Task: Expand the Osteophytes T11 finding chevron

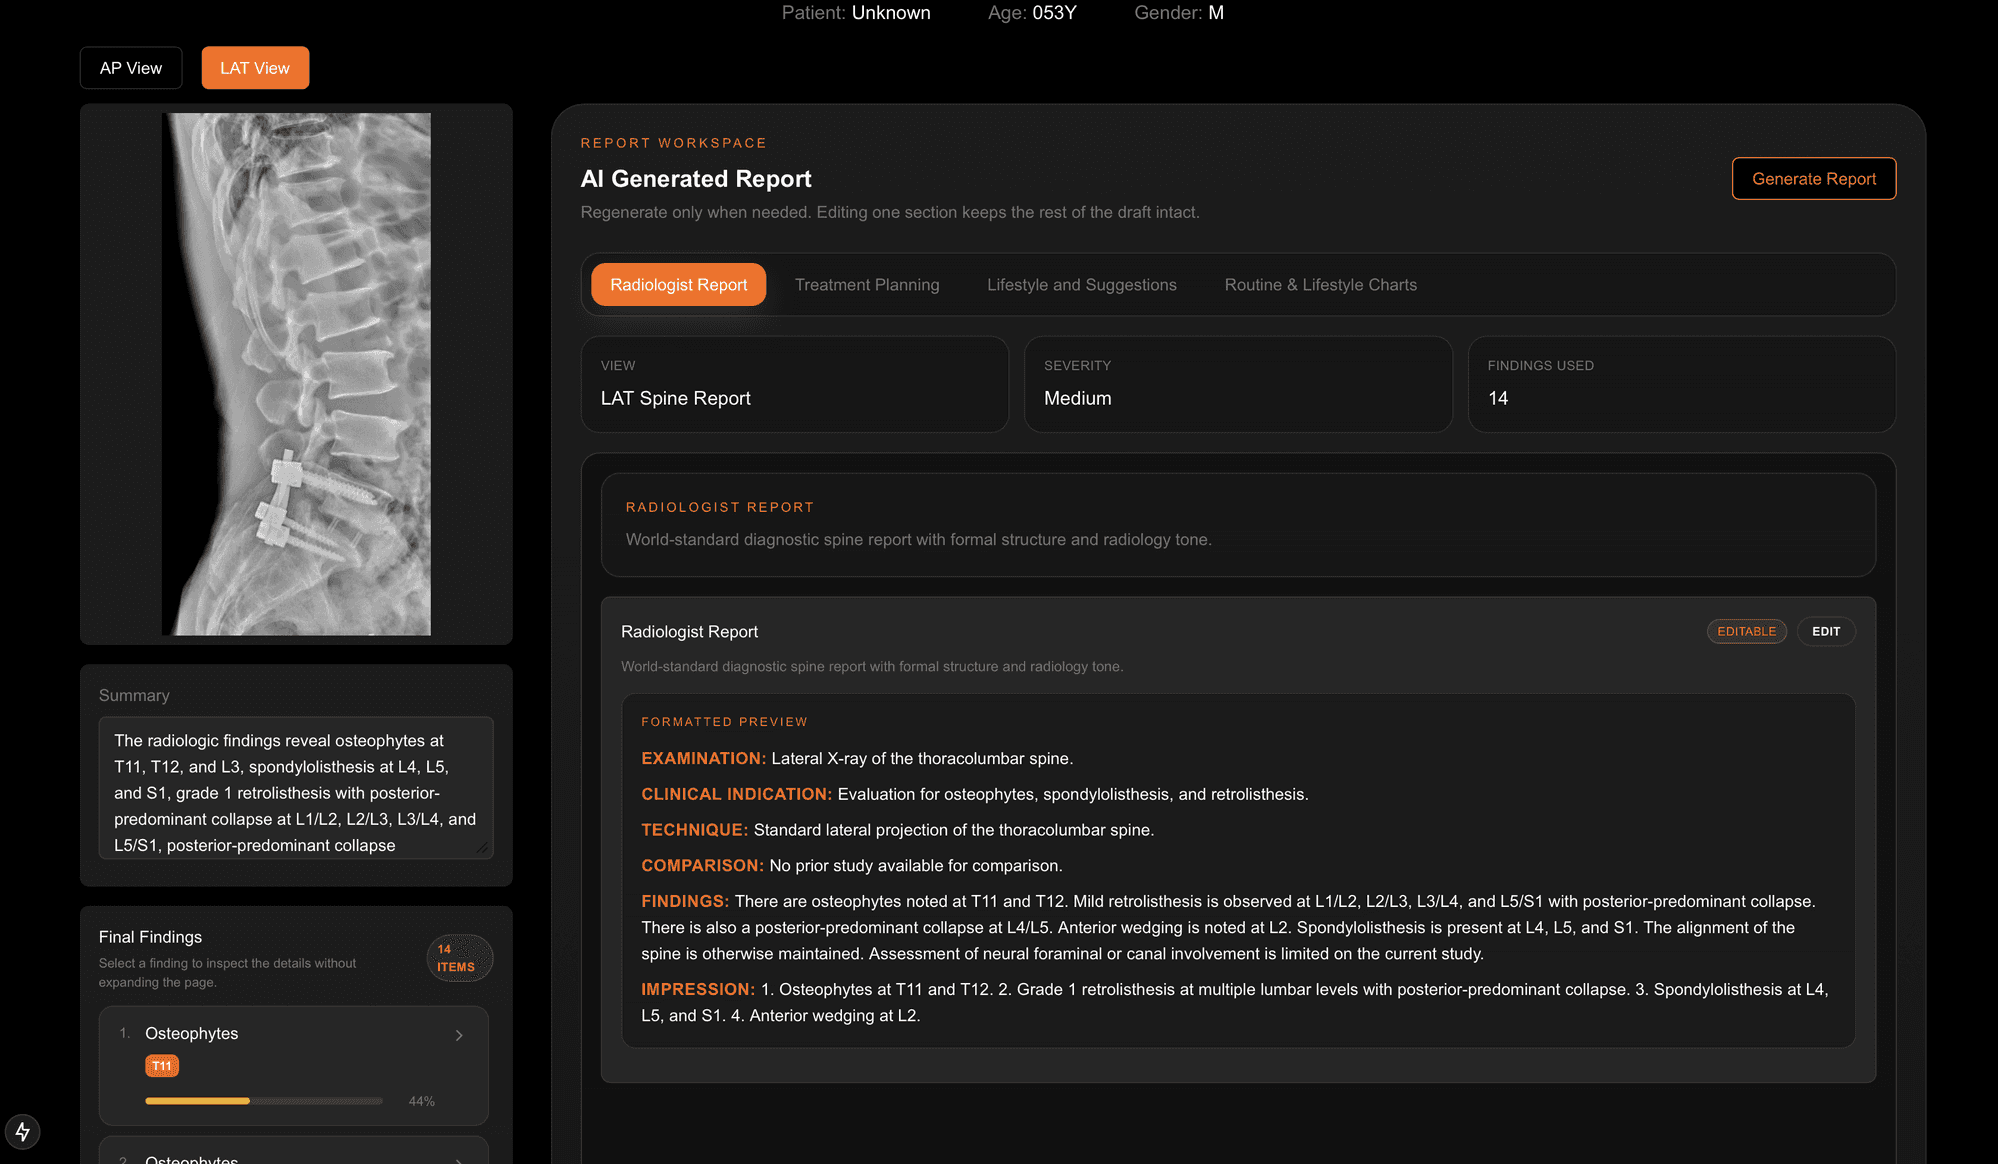Action: coord(459,1035)
